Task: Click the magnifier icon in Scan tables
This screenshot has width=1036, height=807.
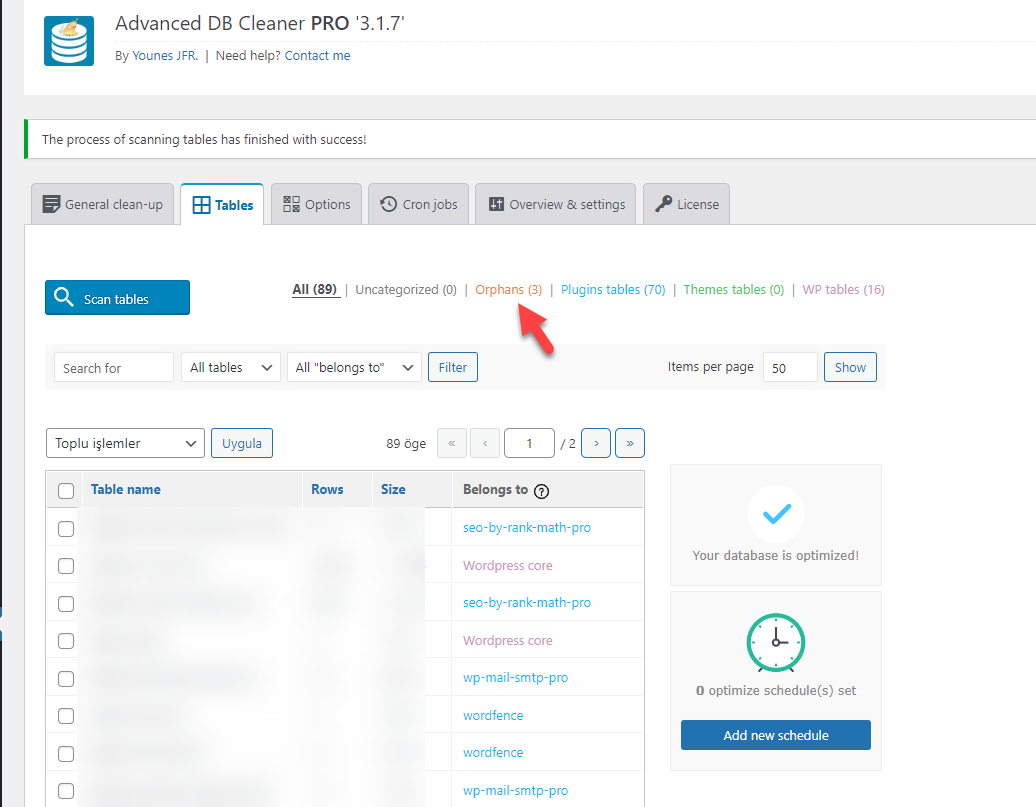Action: [64, 297]
